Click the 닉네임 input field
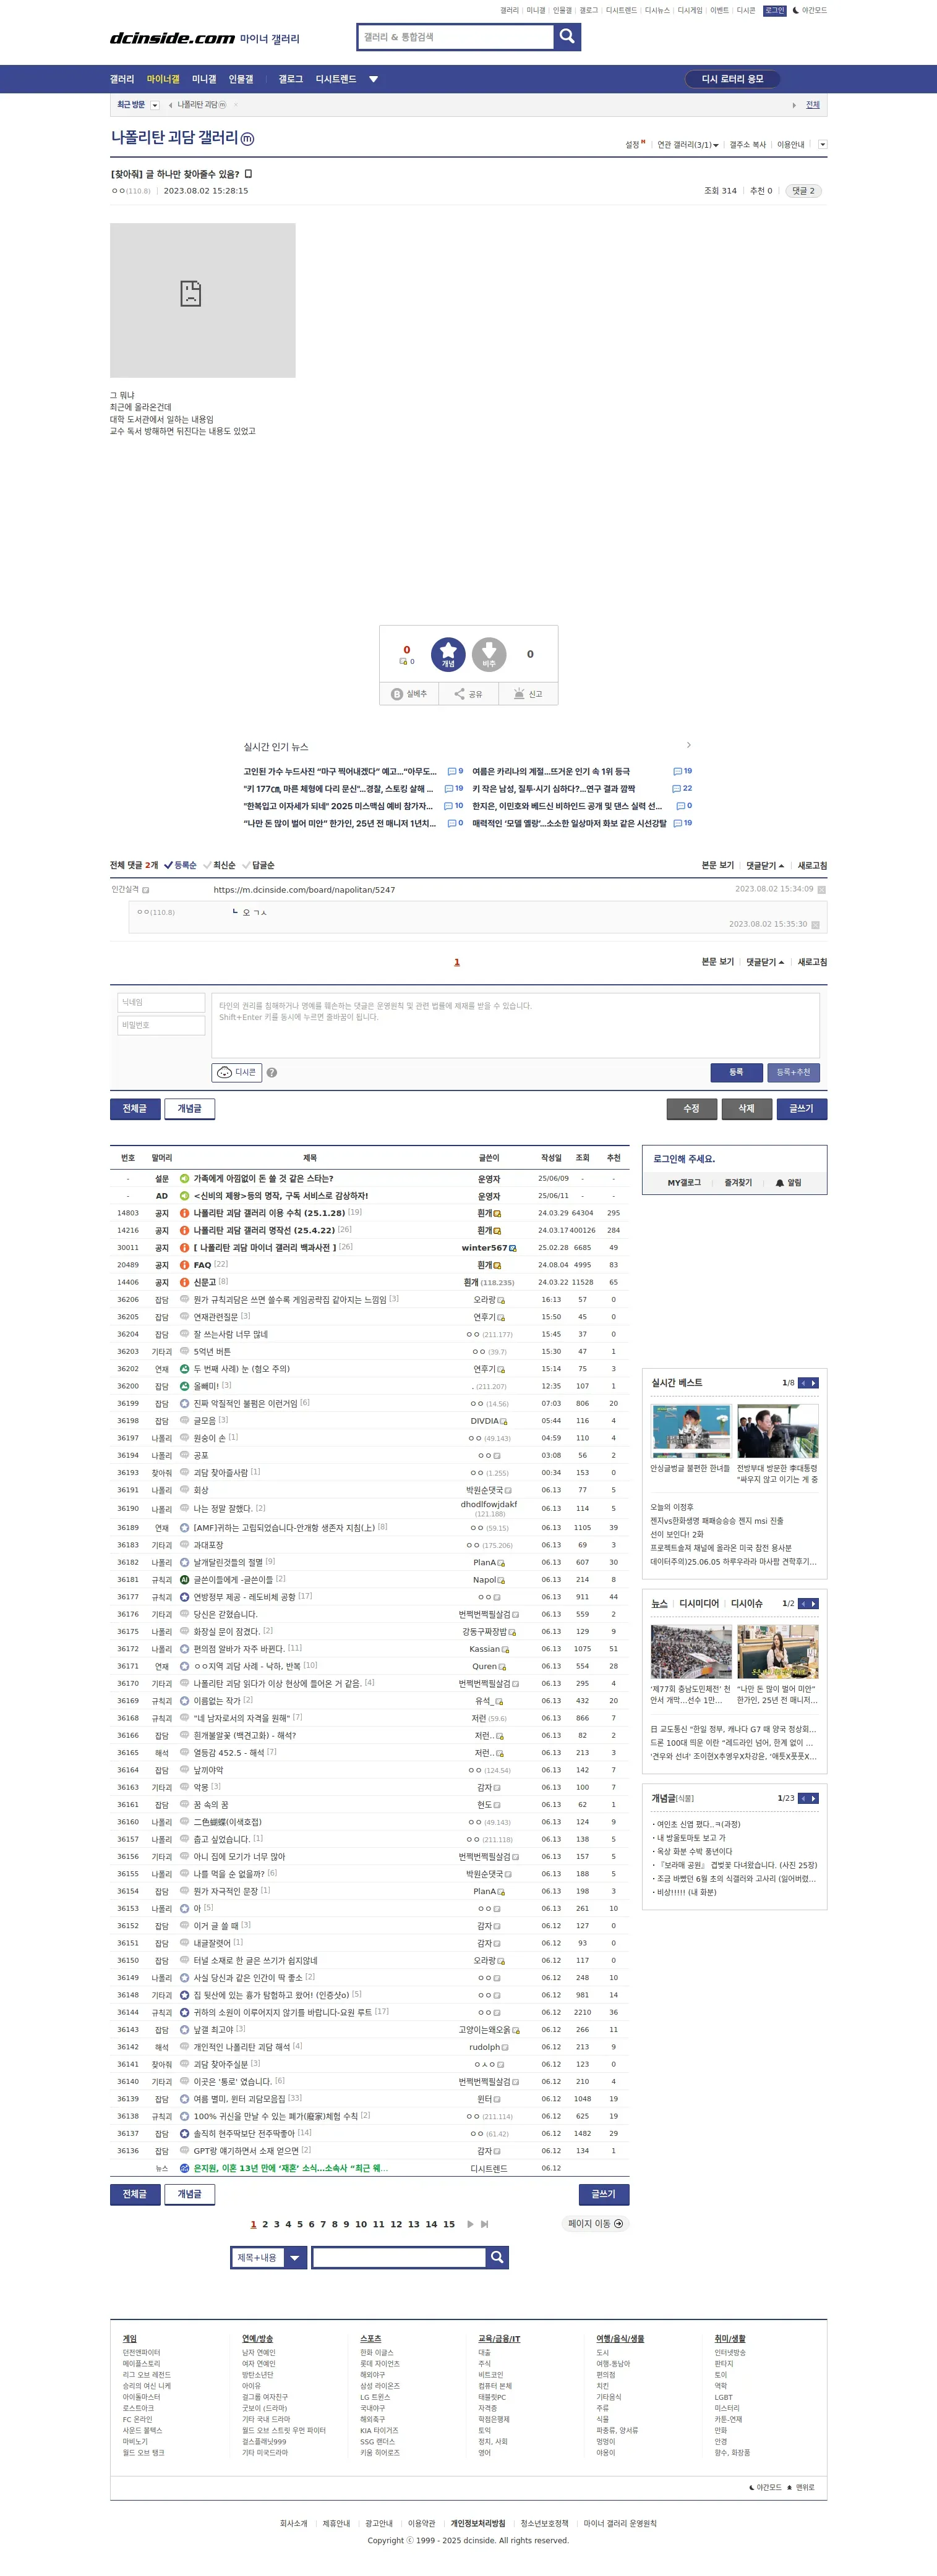This screenshot has height=2576, width=937. pos(161,1002)
